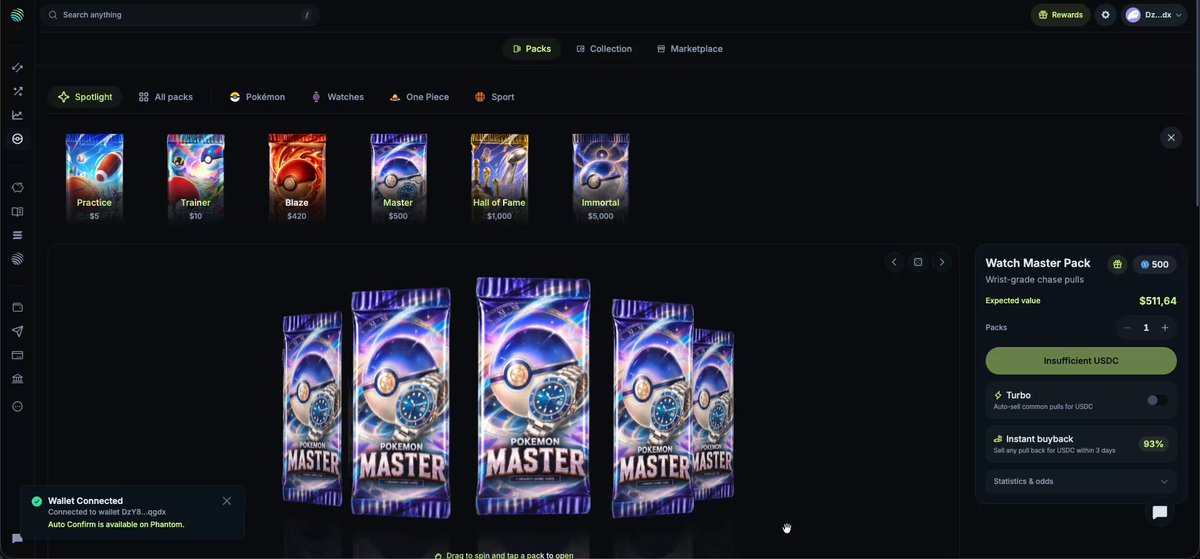Select the Watches category filter
Screen dimensions: 1200x559
pyautogui.click(x=338, y=97)
